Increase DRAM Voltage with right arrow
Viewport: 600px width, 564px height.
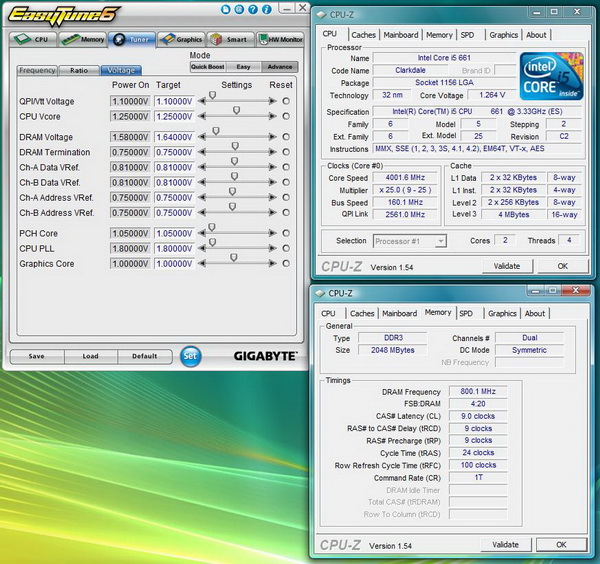point(272,137)
